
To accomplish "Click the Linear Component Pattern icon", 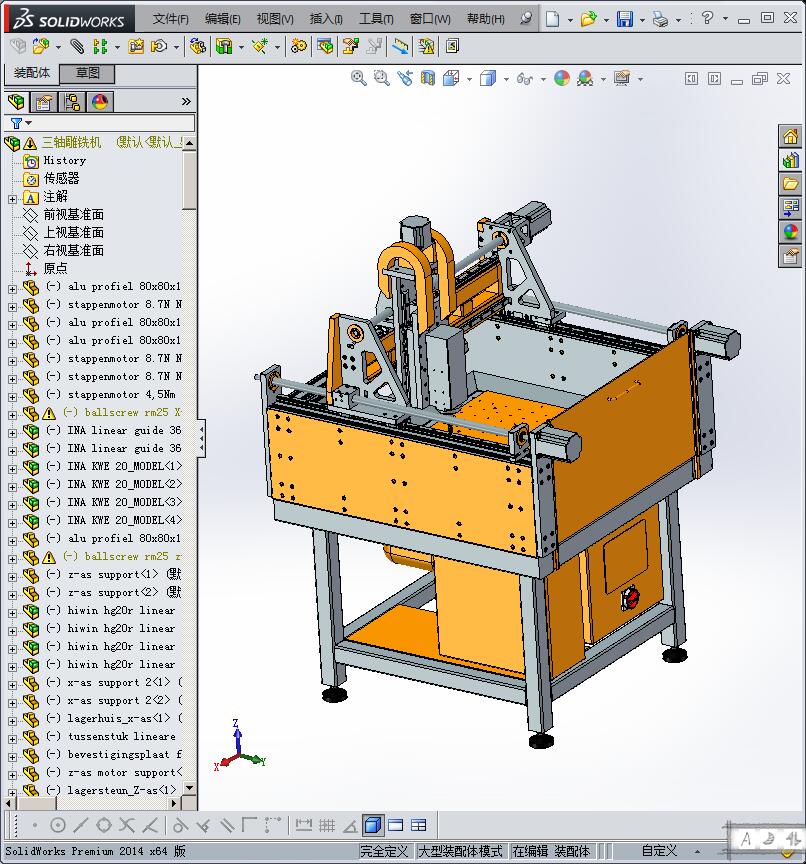I will point(100,46).
